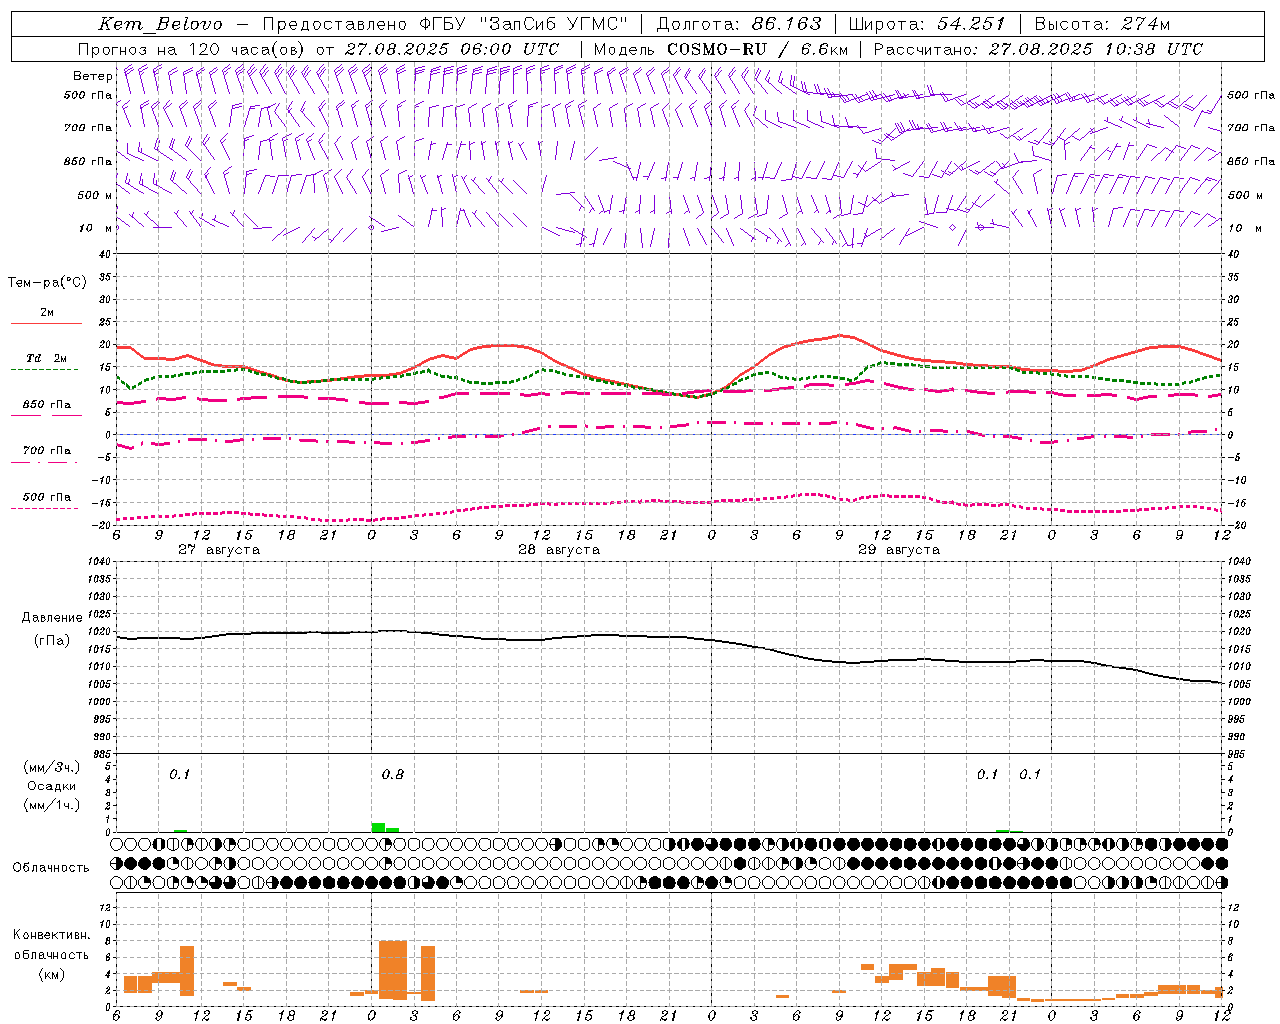Click the '2м' temperature legend entry
Viewport: 1280px width, 1024px height.
pyautogui.click(x=47, y=313)
